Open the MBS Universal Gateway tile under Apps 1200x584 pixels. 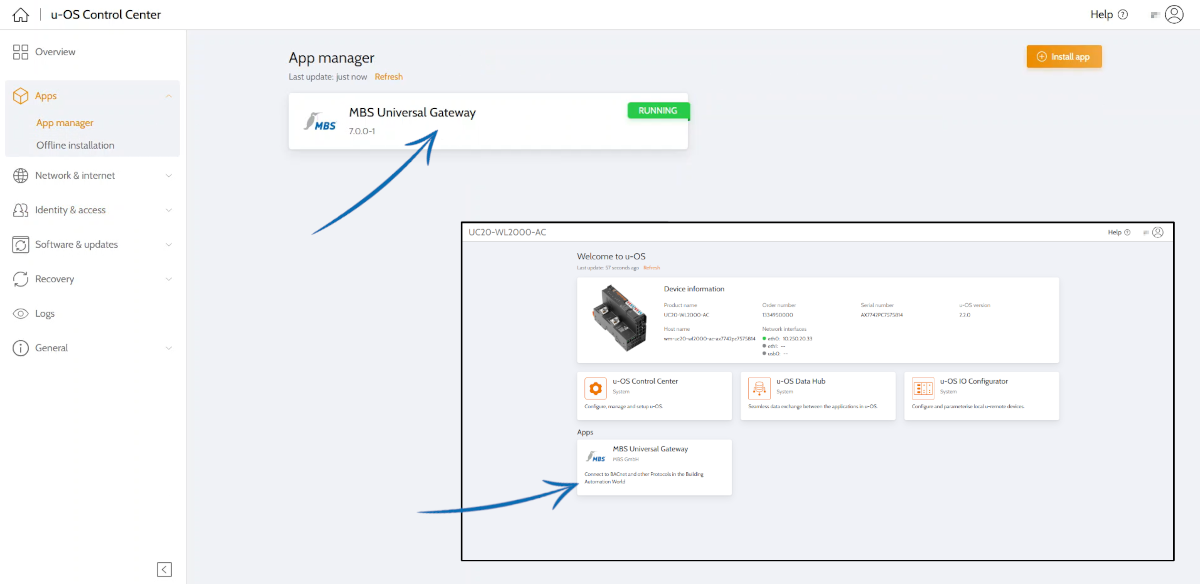(655, 467)
